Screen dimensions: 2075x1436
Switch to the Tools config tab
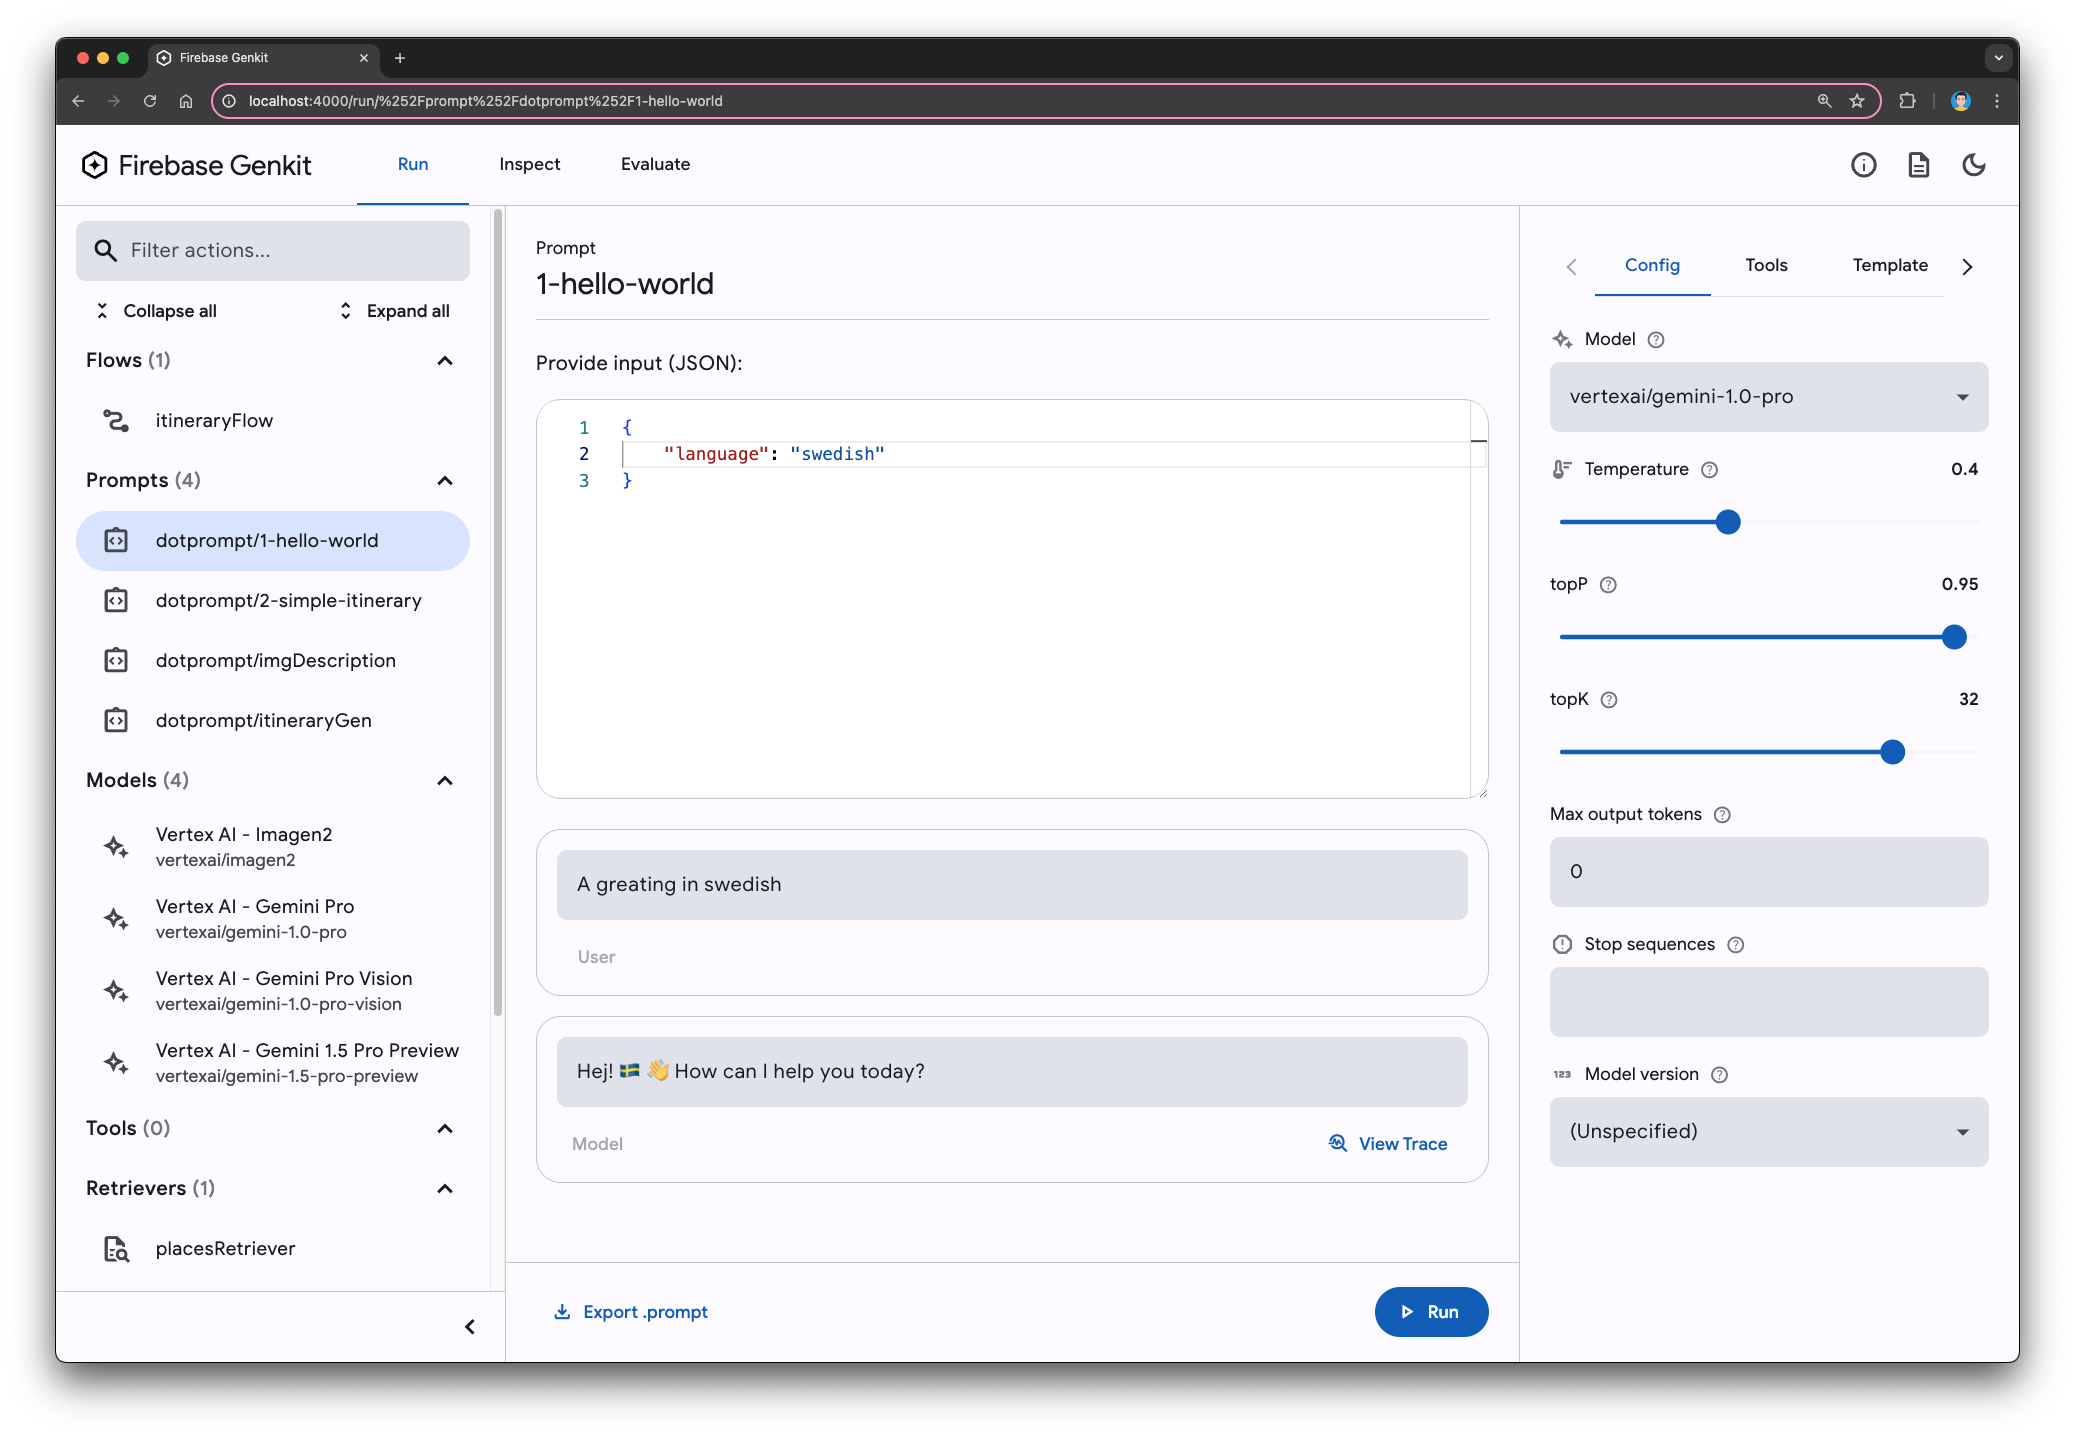coord(1766,265)
